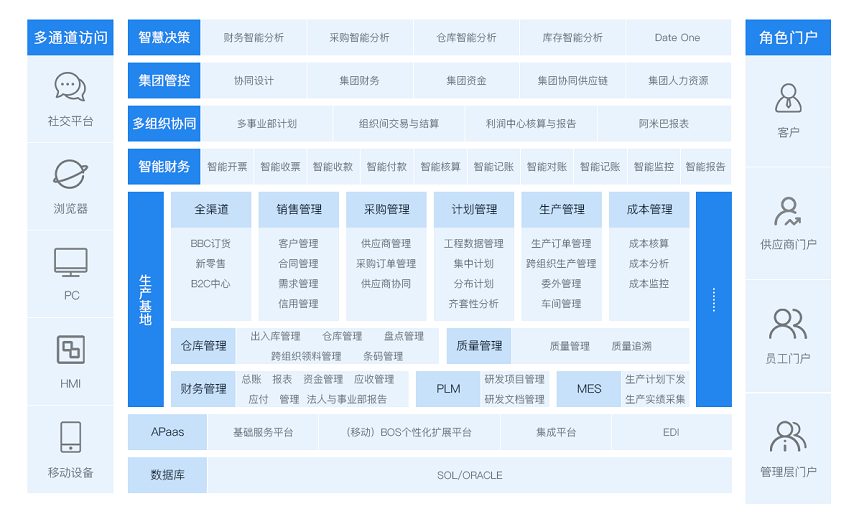Viewport: 856px width, 516px height.
Task: Select 组织间交易与结算 cell
Action: click(x=399, y=123)
